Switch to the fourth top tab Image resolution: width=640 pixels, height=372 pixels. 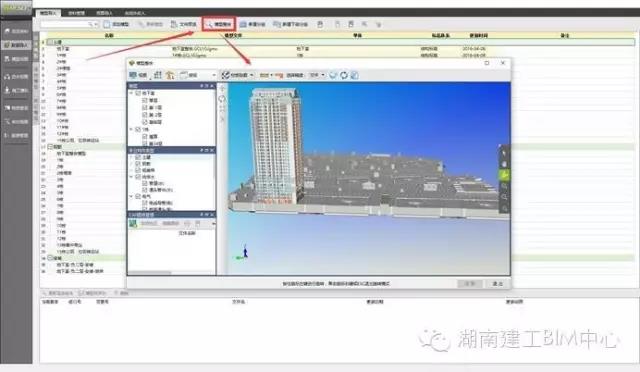(135, 13)
